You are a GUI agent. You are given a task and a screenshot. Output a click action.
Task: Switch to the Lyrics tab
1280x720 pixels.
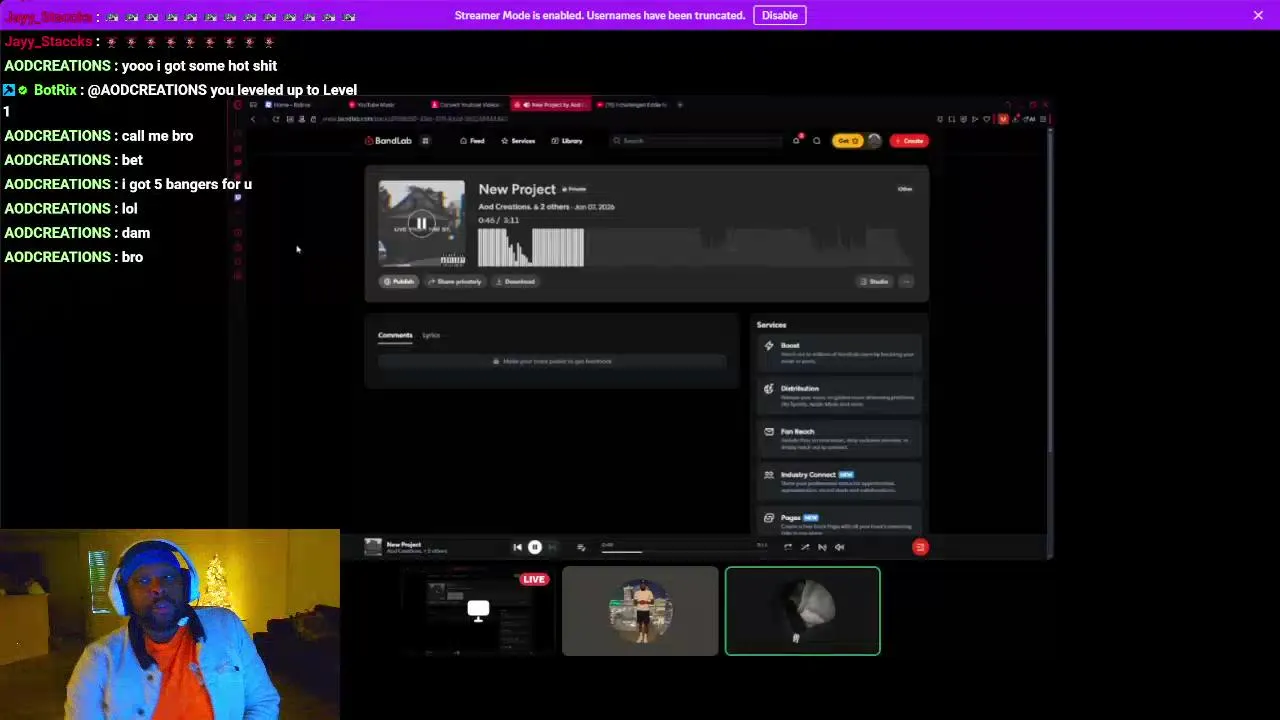click(431, 335)
